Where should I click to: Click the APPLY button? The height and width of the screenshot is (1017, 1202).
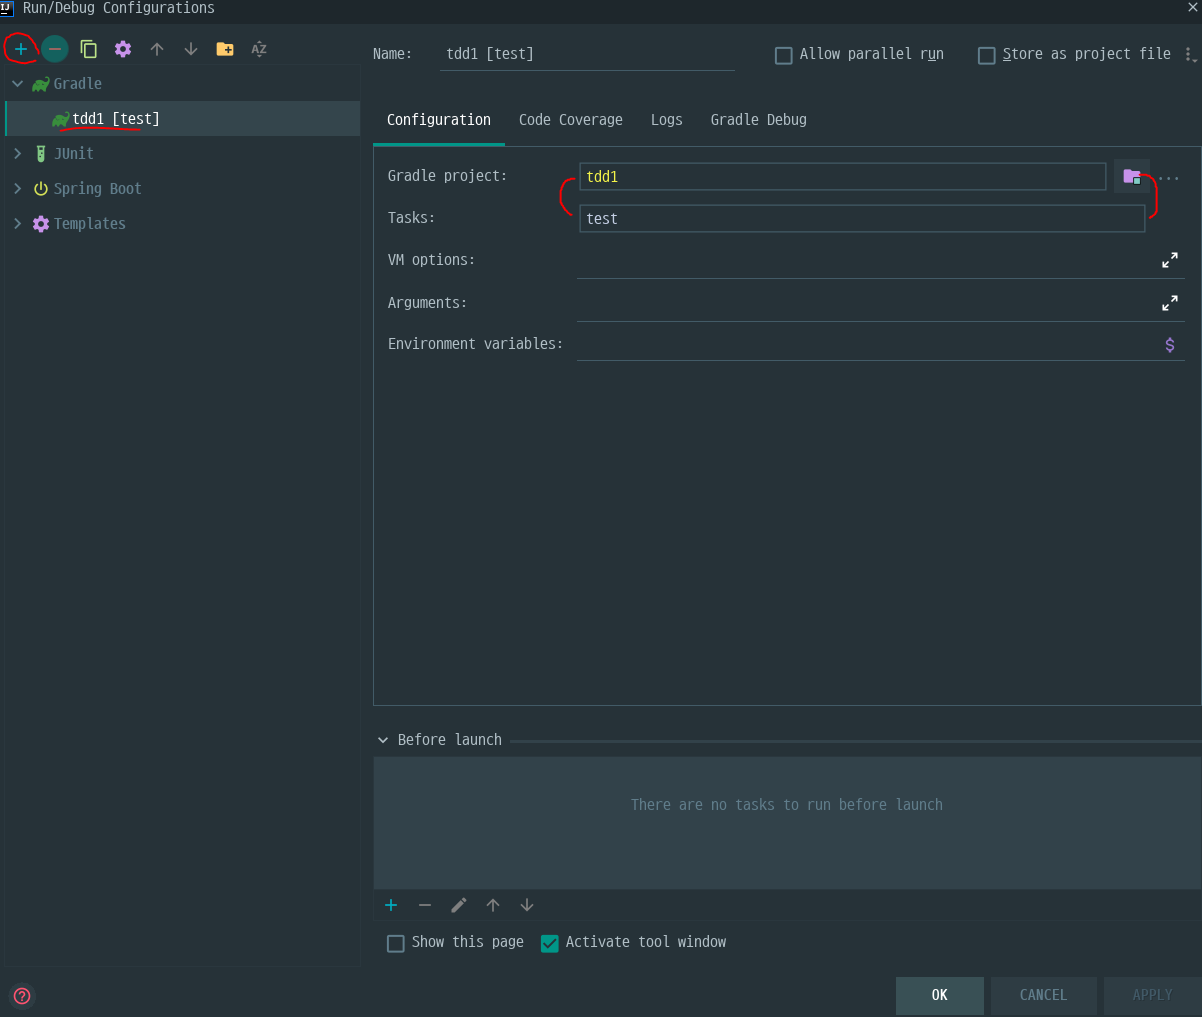point(1152,995)
